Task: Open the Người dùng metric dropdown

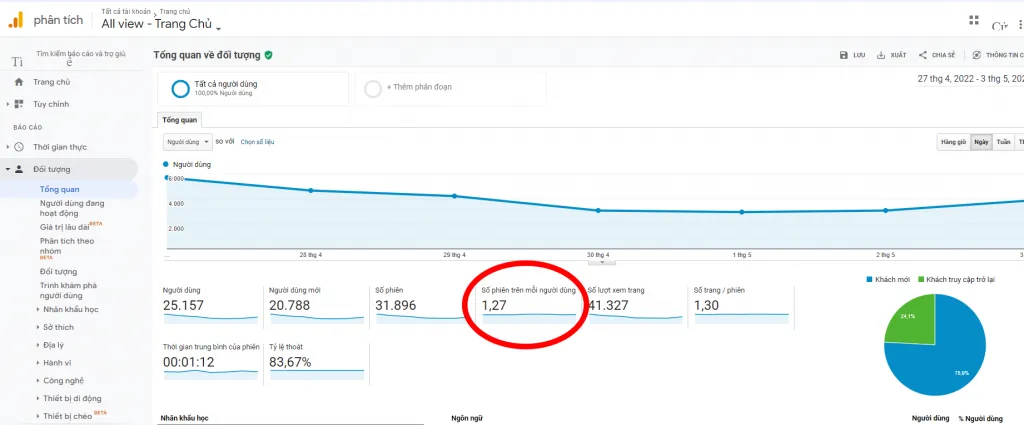Action: tap(188, 142)
